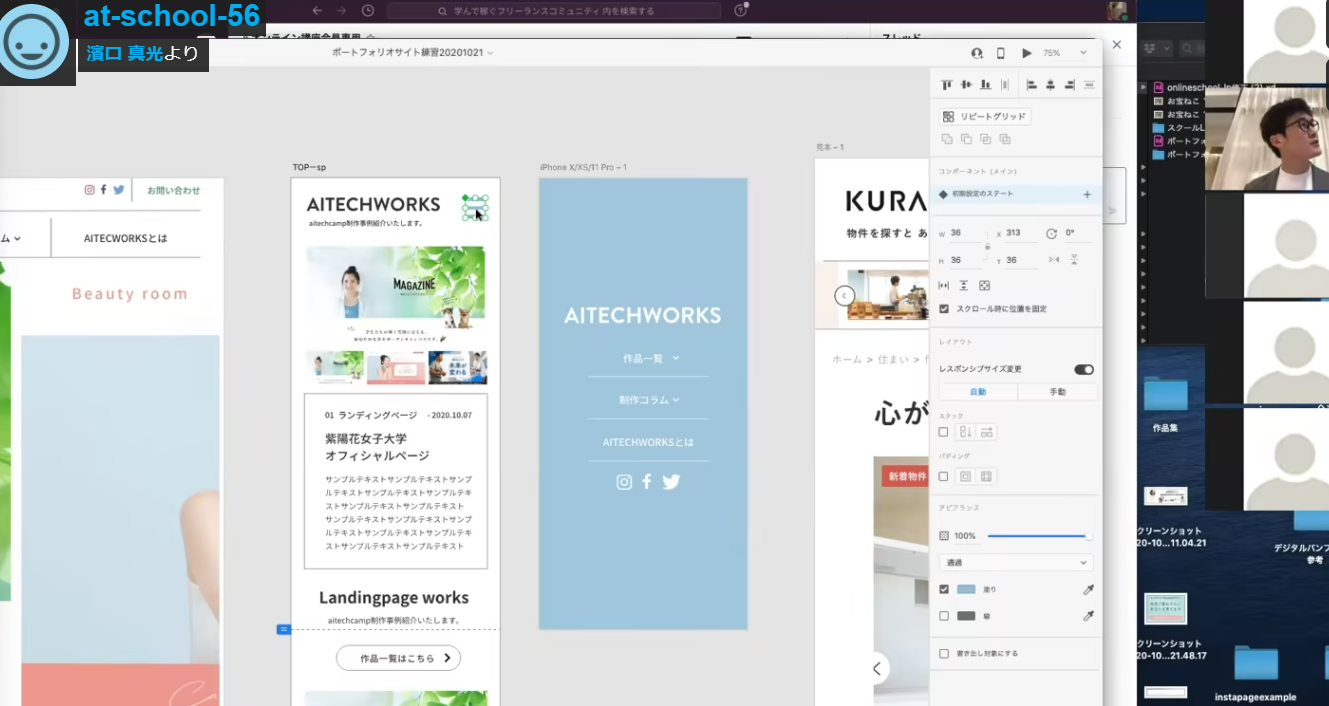Image resolution: width=1329 pixels, height=706 pixels.
Task: Toggle スクロール時に位置を固定 checkbox
Action: (944, 309)
